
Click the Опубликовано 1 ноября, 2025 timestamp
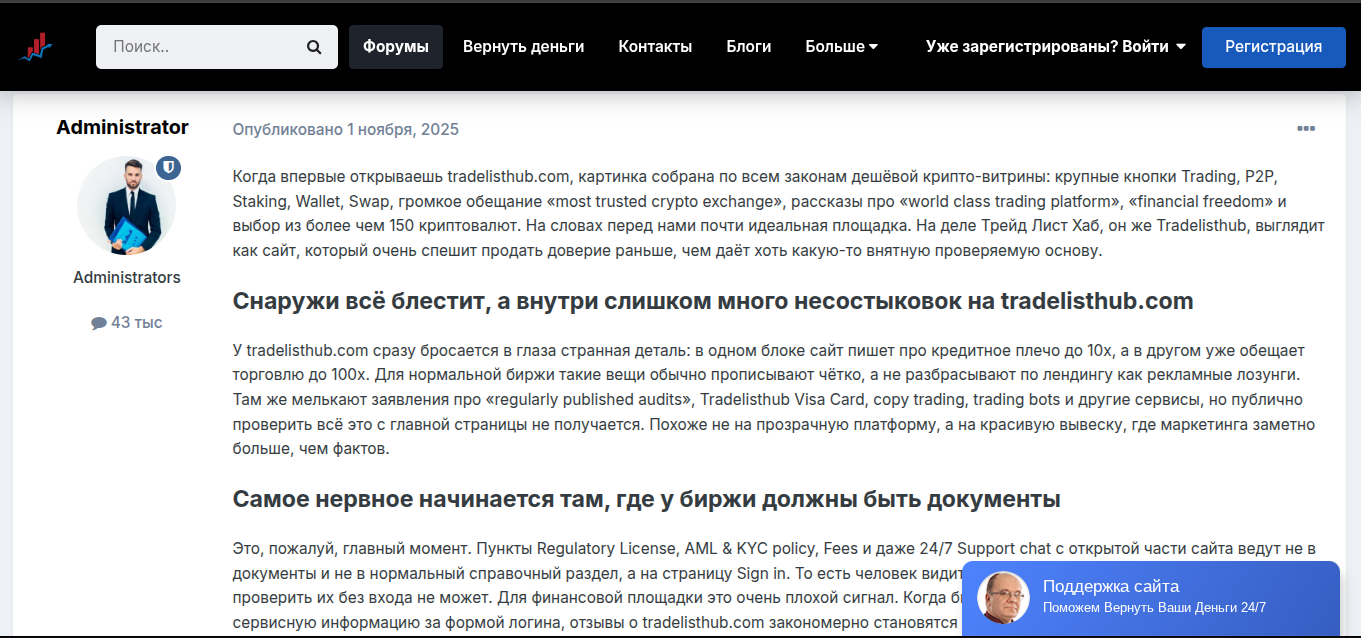pos(346,129)
